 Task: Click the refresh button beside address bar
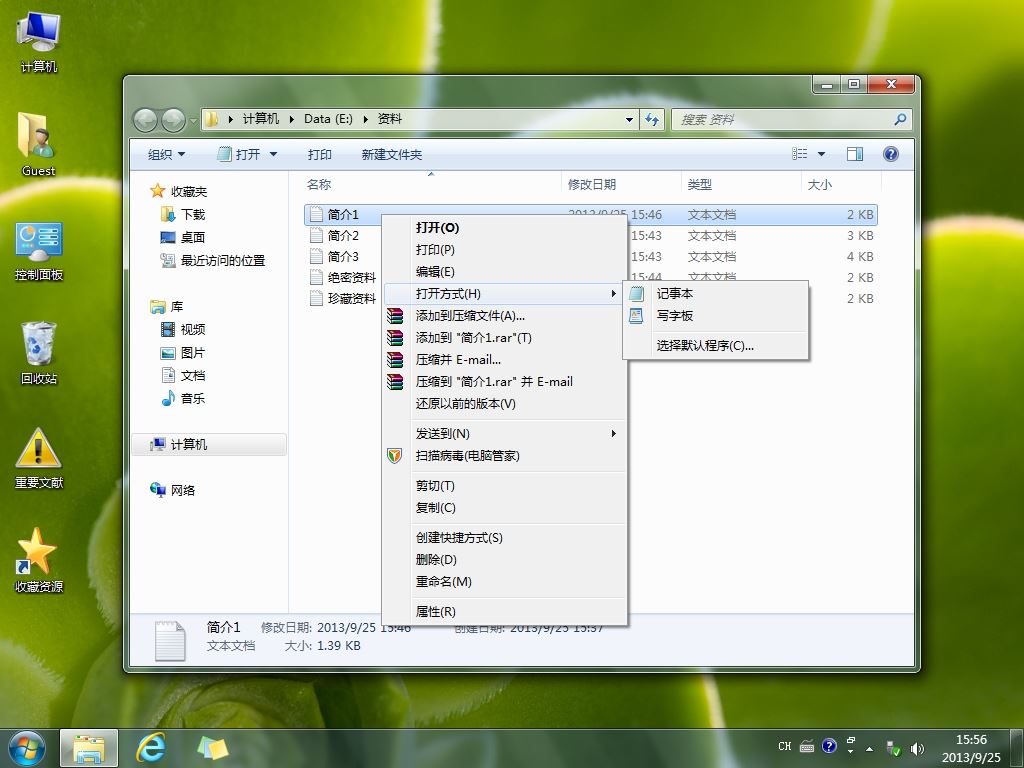[652, 120]
